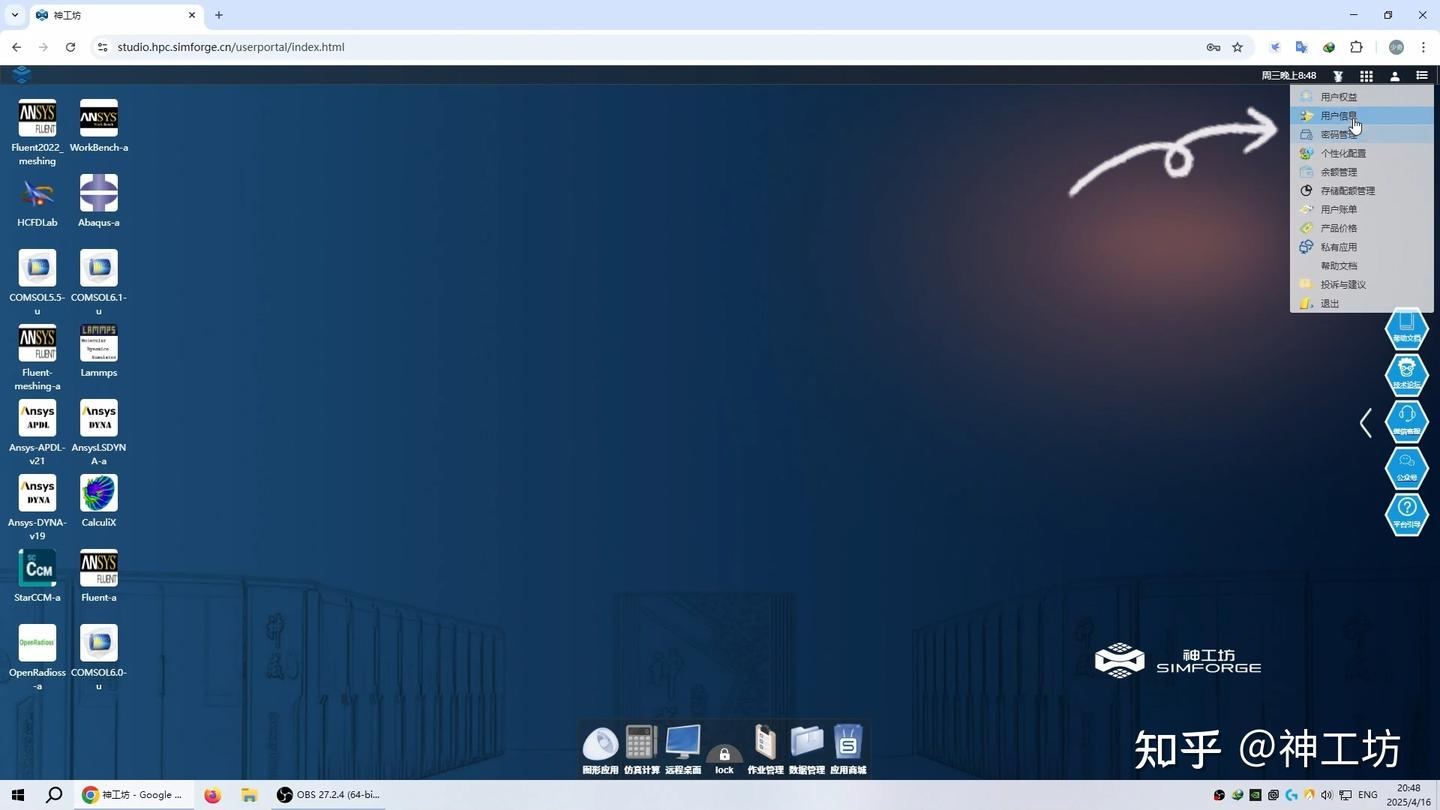1440x810 pixels.
Task: Open the Ansys-APDL-v21 icon
Action: coord(37,419)
